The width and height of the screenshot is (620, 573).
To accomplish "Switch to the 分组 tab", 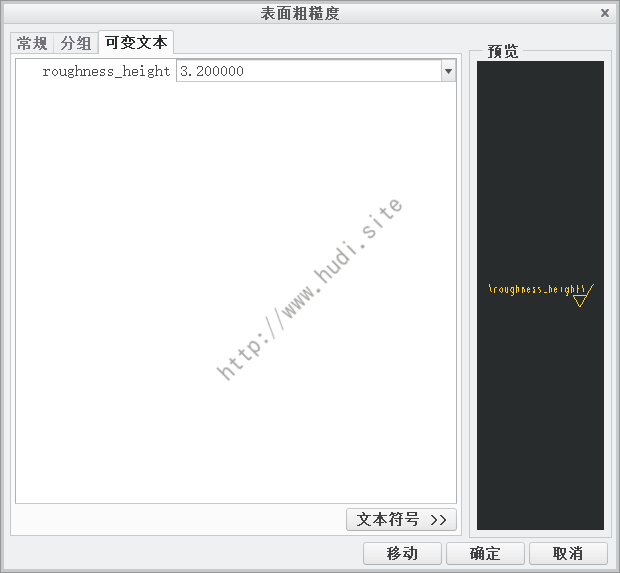I will (76, 43).
